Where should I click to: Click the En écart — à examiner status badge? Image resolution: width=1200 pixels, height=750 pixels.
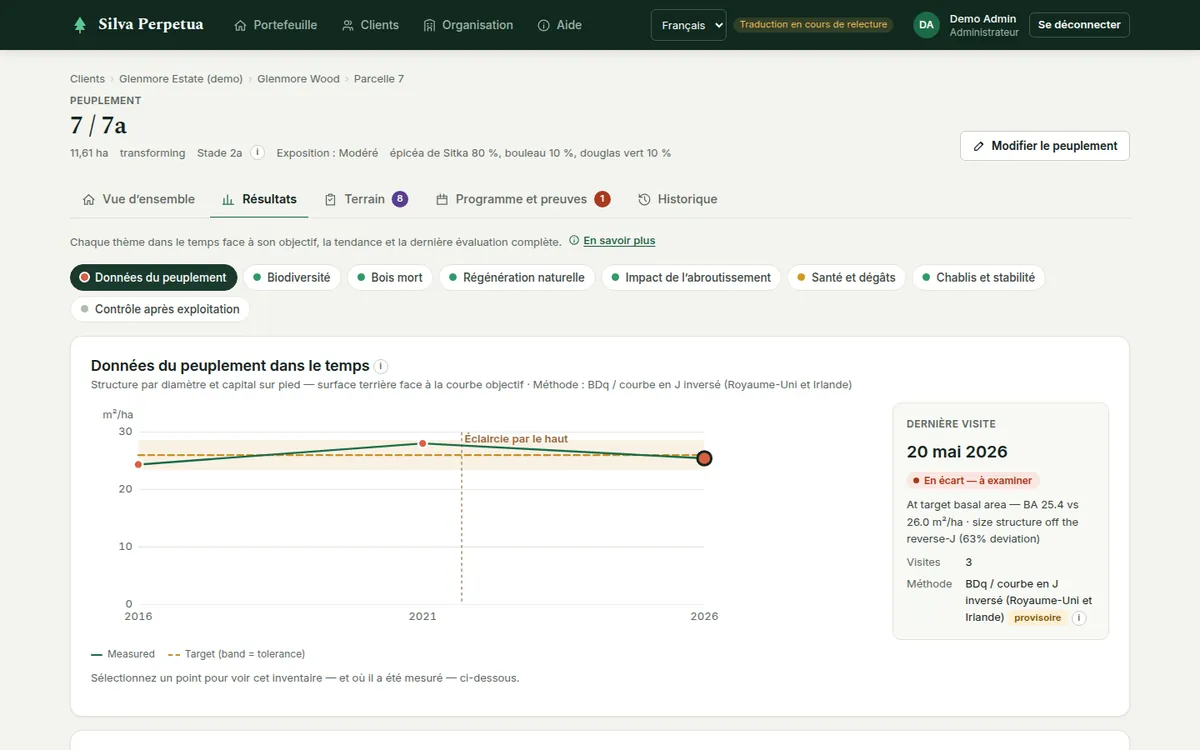click(x=973, y=481)
